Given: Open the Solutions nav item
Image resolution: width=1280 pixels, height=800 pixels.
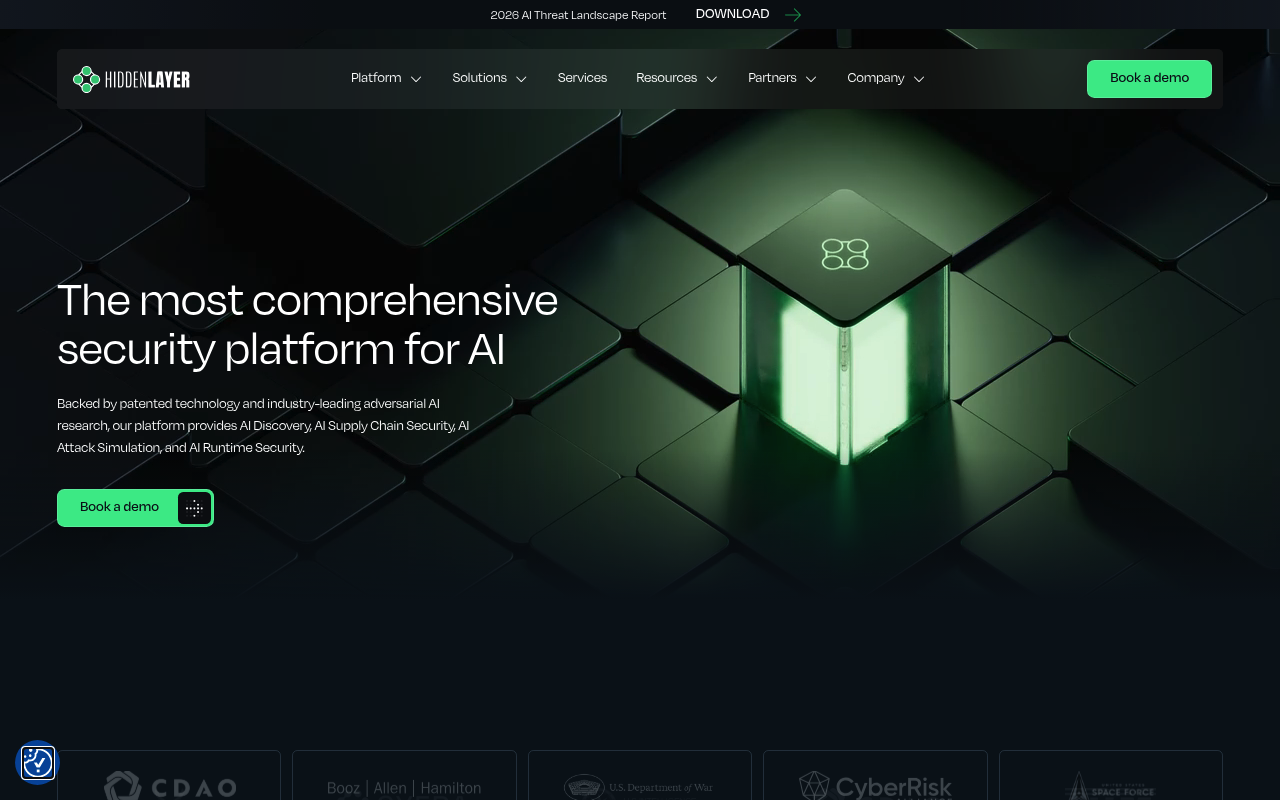Looking at the screenshot, I should coord(479,78).
